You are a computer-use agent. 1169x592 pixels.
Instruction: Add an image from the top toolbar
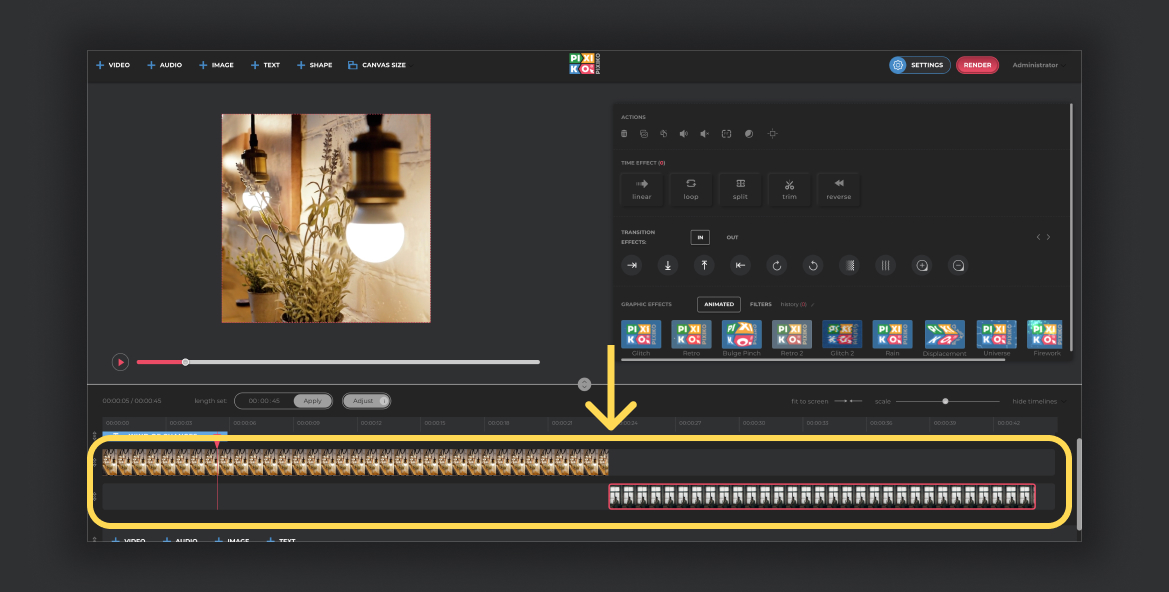216,65
